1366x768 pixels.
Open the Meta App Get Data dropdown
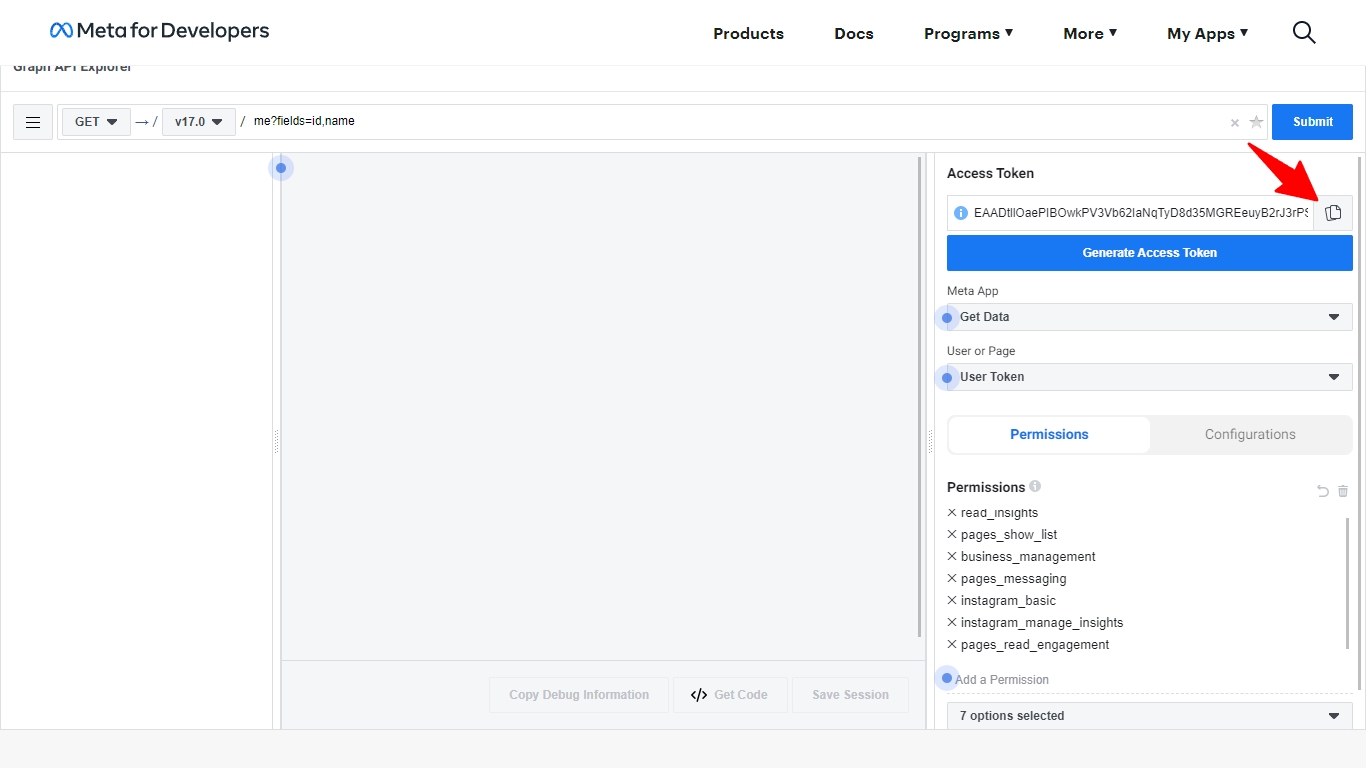coord(1149,317)
